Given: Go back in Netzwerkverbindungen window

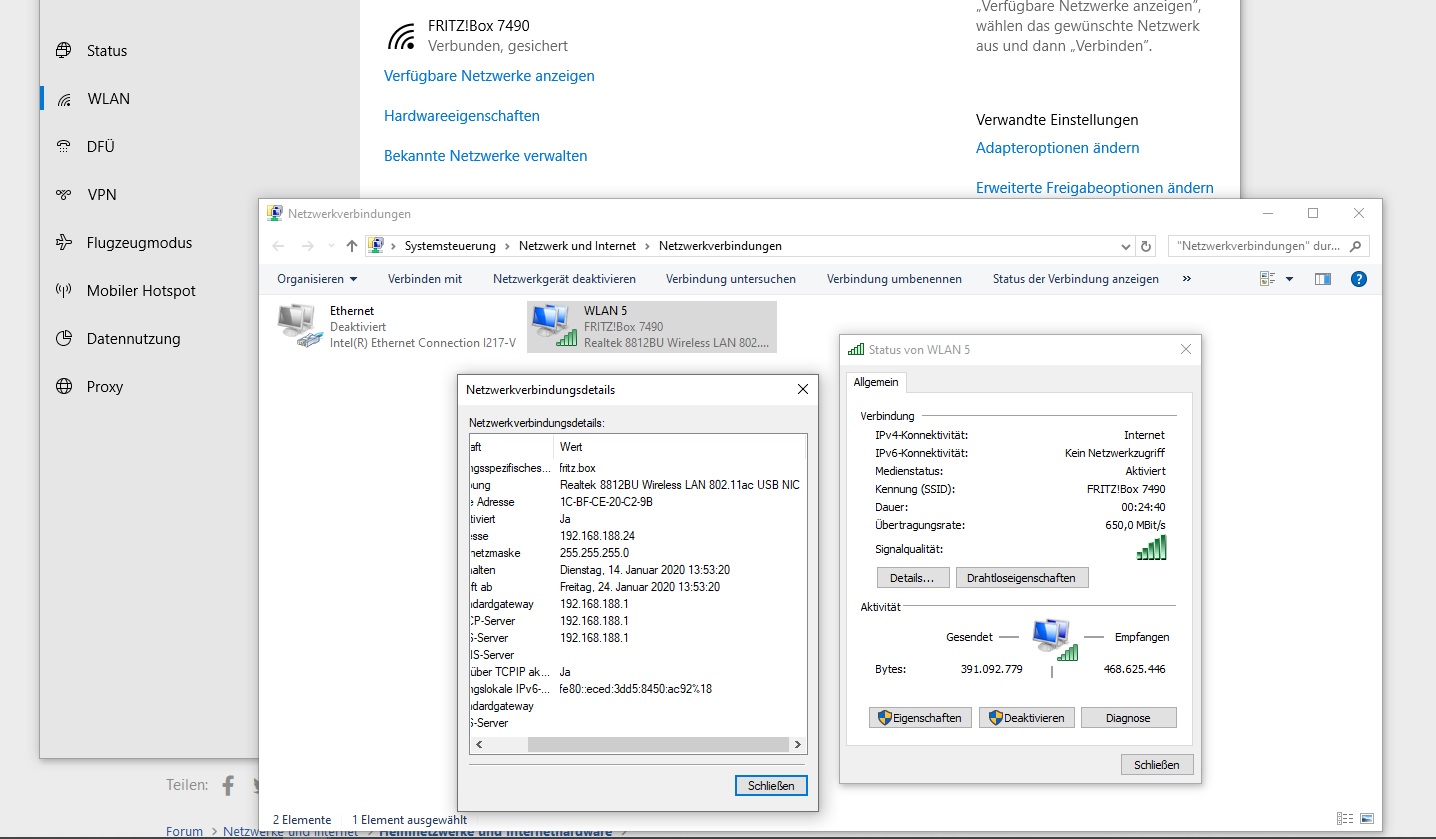Looking at the screenshot, I should (x=278, y=246).
